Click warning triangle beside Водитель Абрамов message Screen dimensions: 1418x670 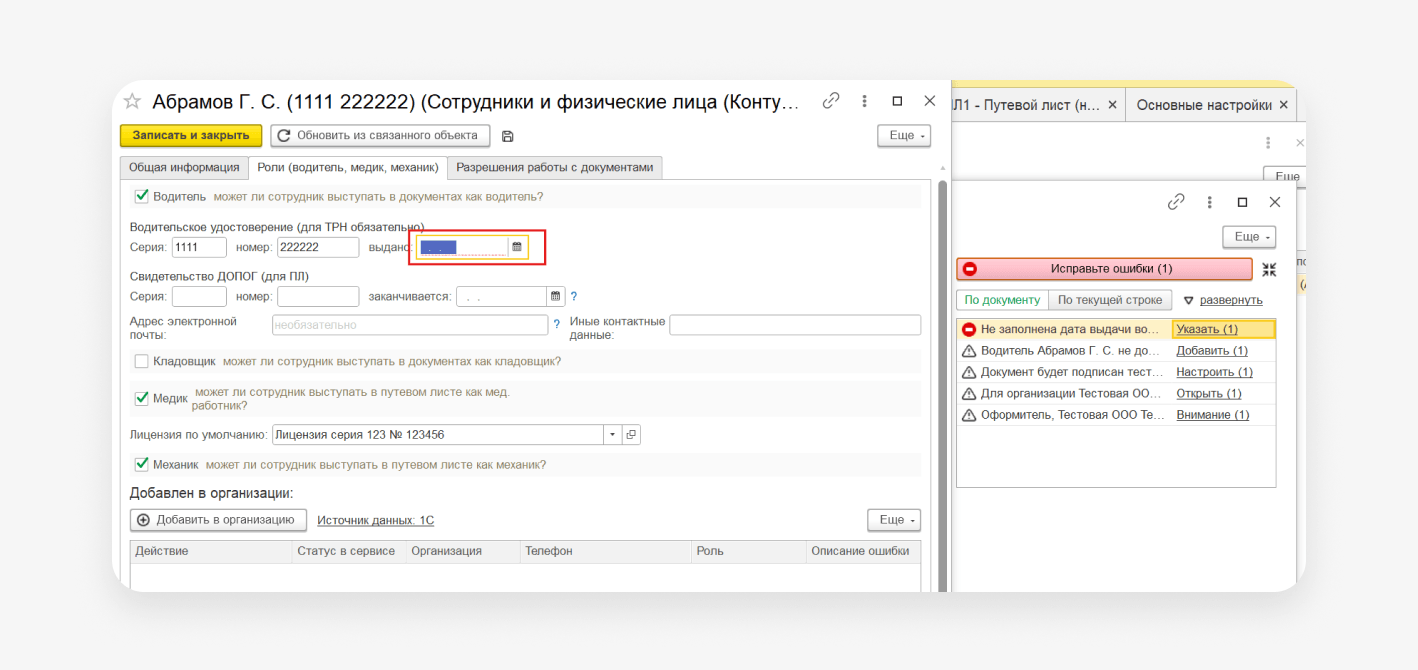[x=968, y=351]
